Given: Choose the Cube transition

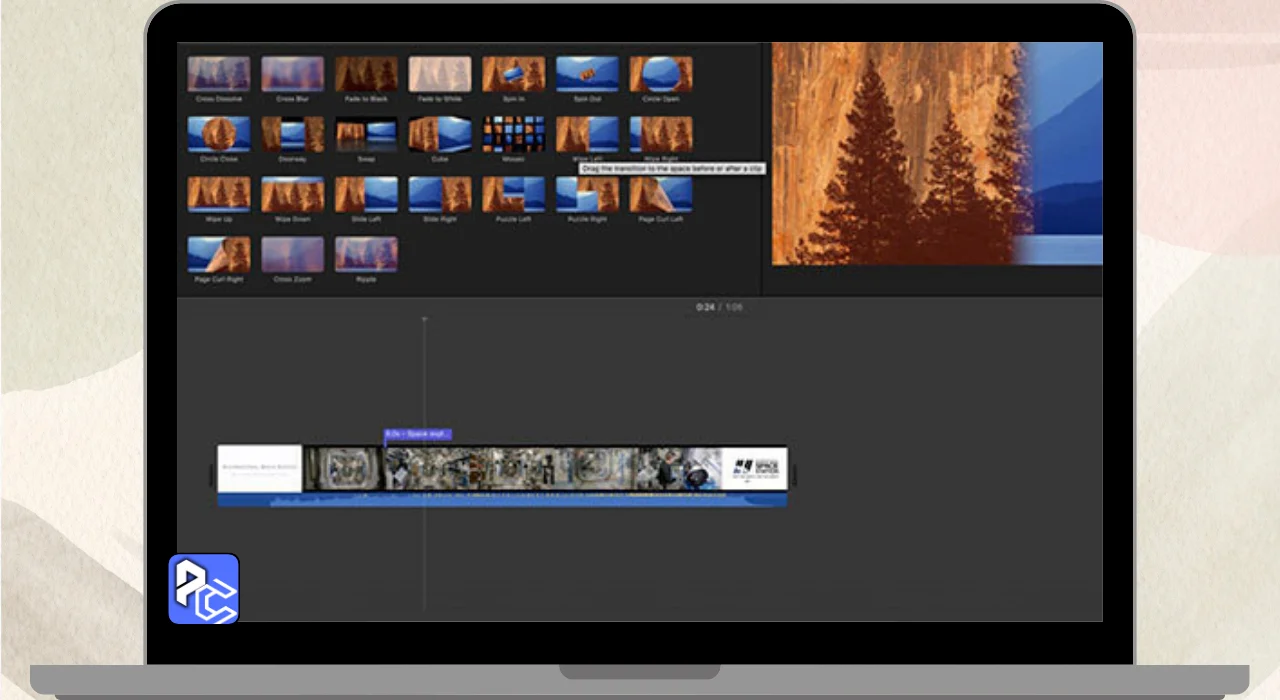Looking at the screenshot, I should point(440,134).
